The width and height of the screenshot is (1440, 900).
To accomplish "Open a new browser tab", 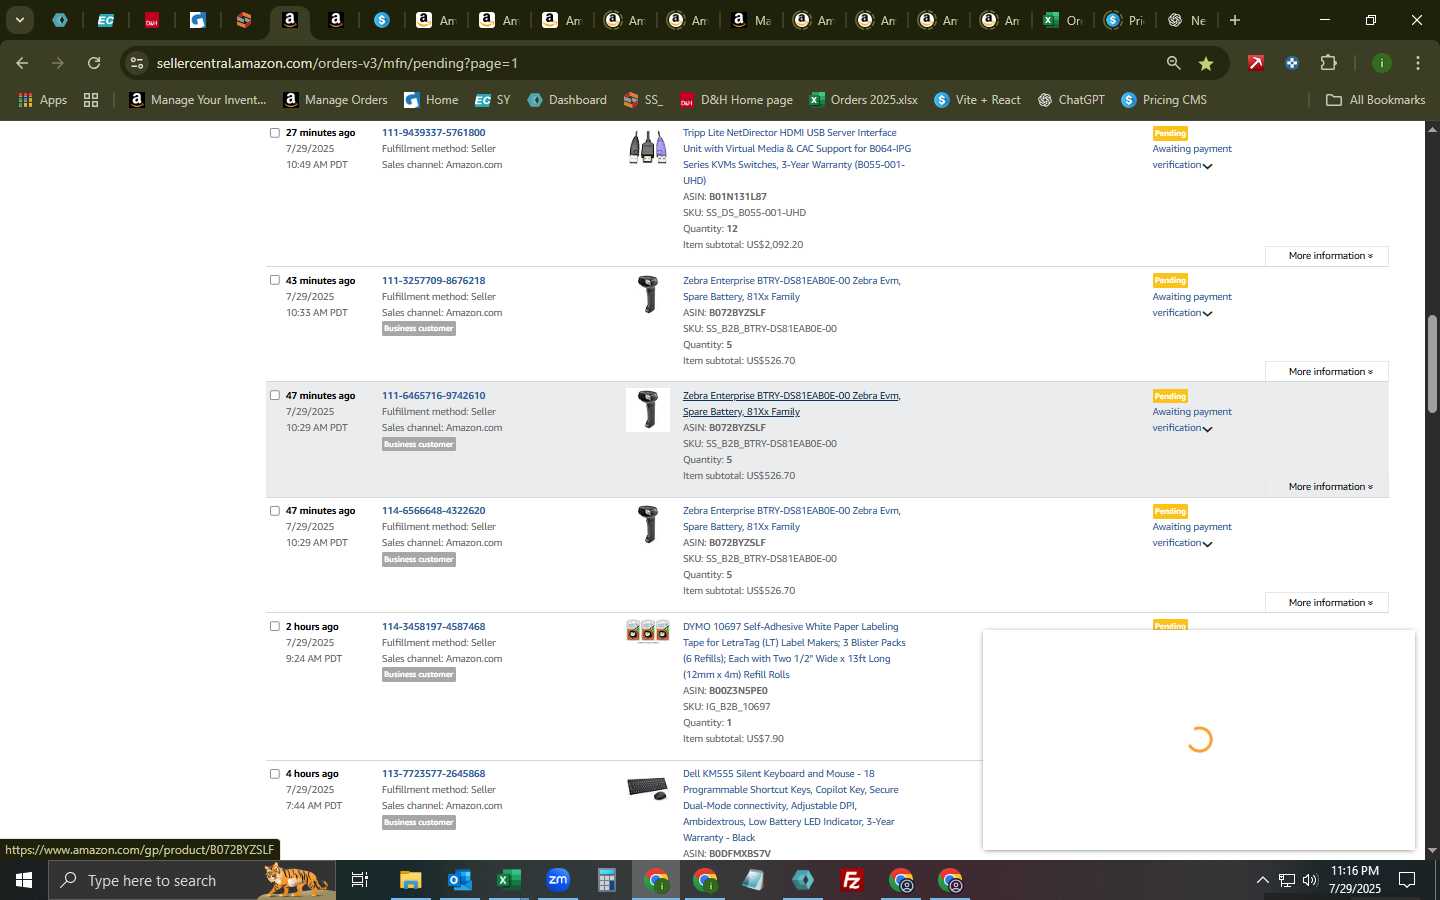I will (1235, 20).
